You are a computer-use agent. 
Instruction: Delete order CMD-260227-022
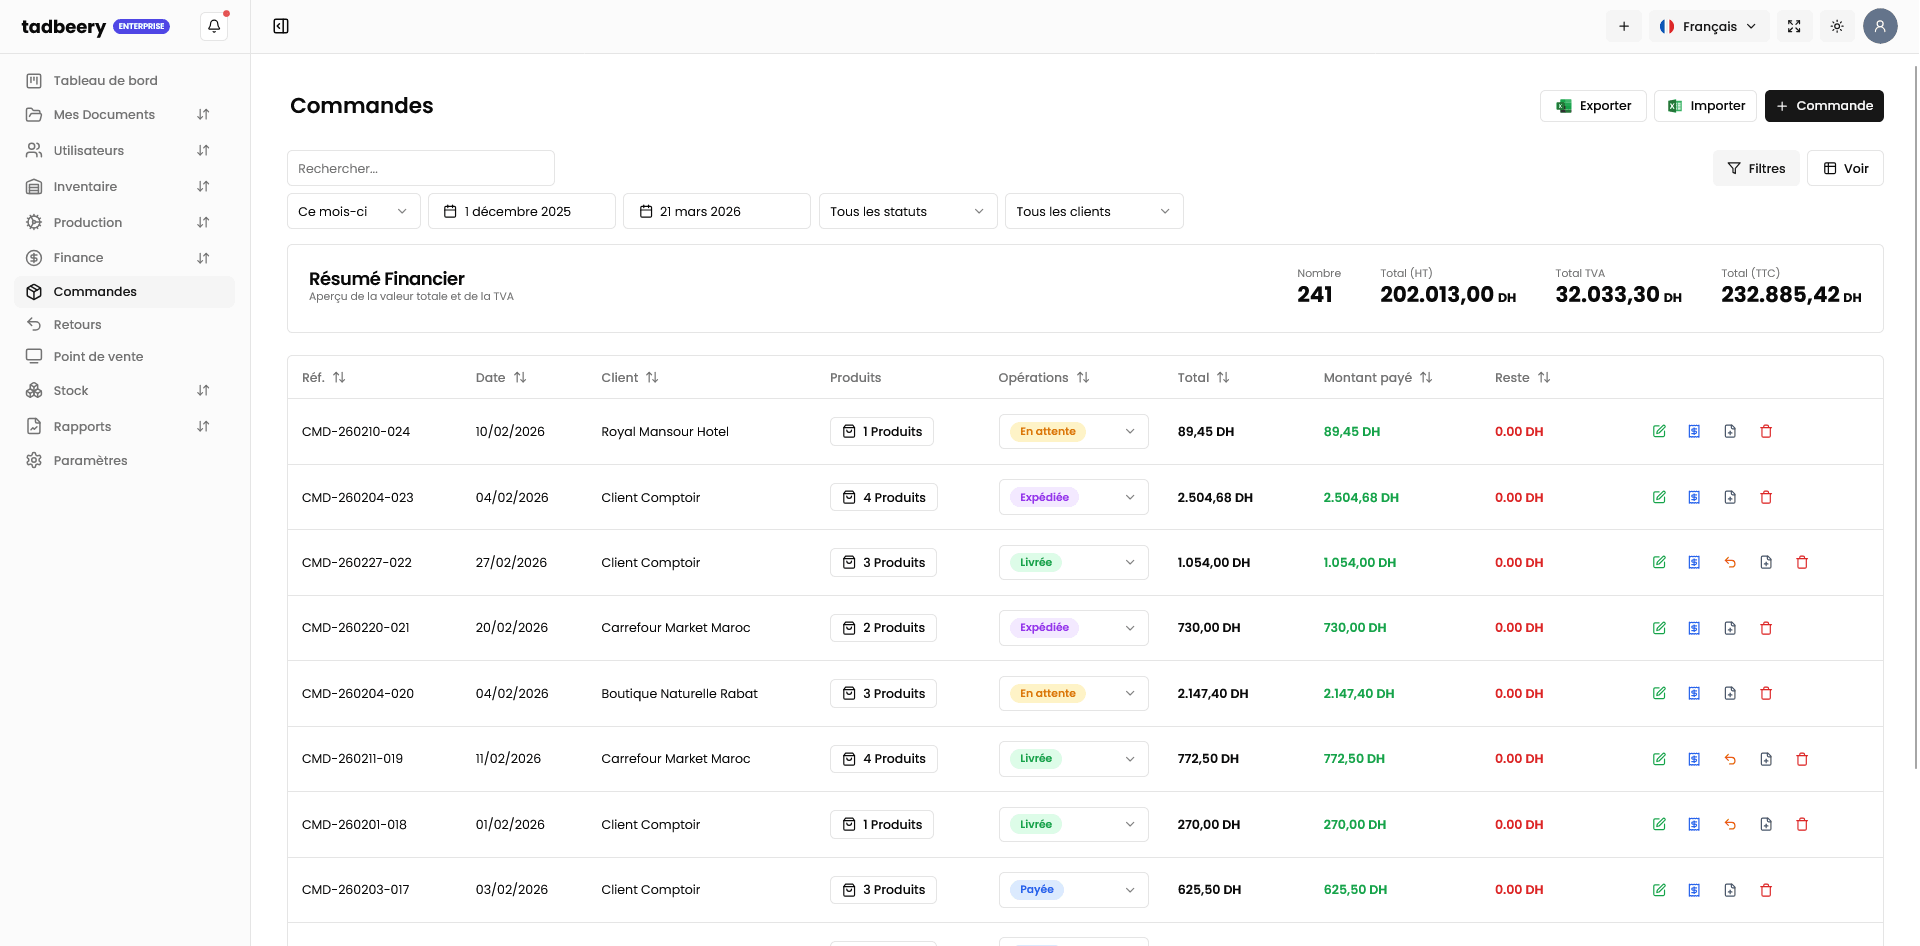[1802, 562]
